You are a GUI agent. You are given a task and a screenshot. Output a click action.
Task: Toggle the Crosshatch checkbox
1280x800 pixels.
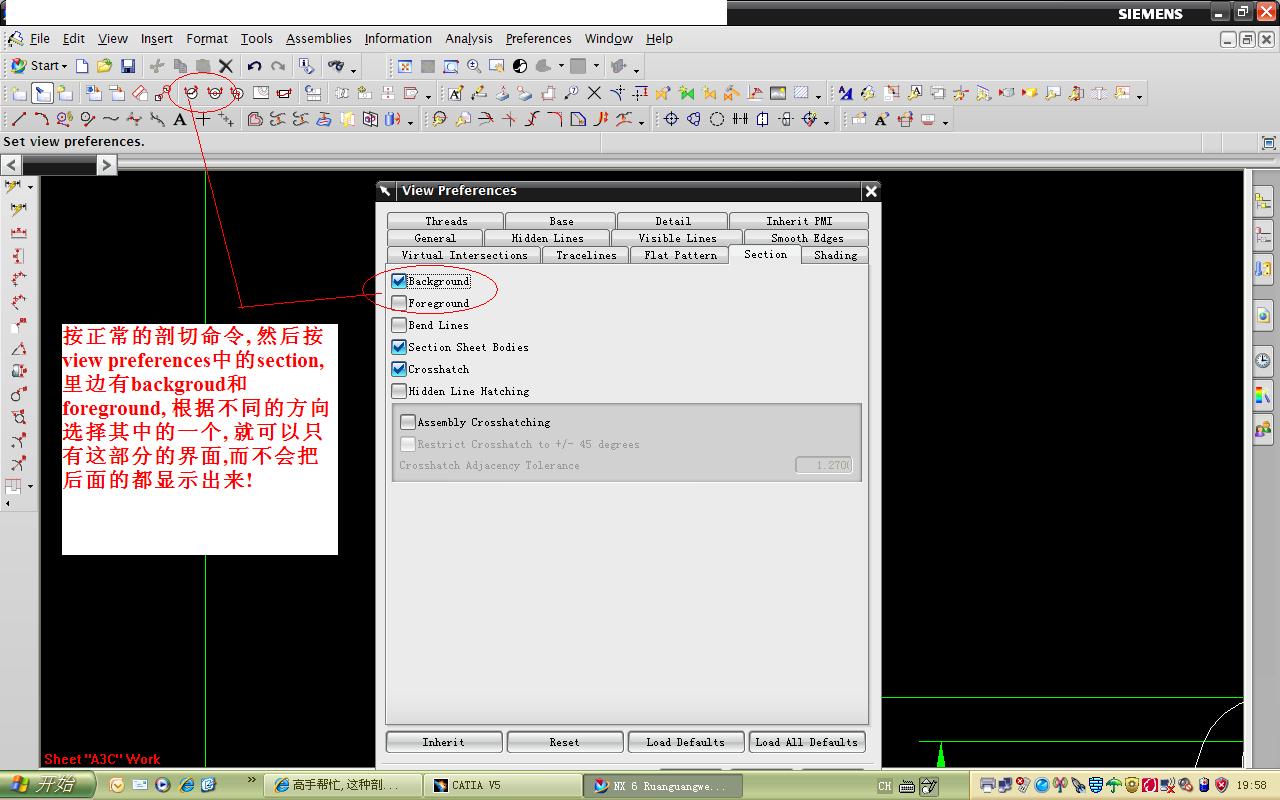399,369
